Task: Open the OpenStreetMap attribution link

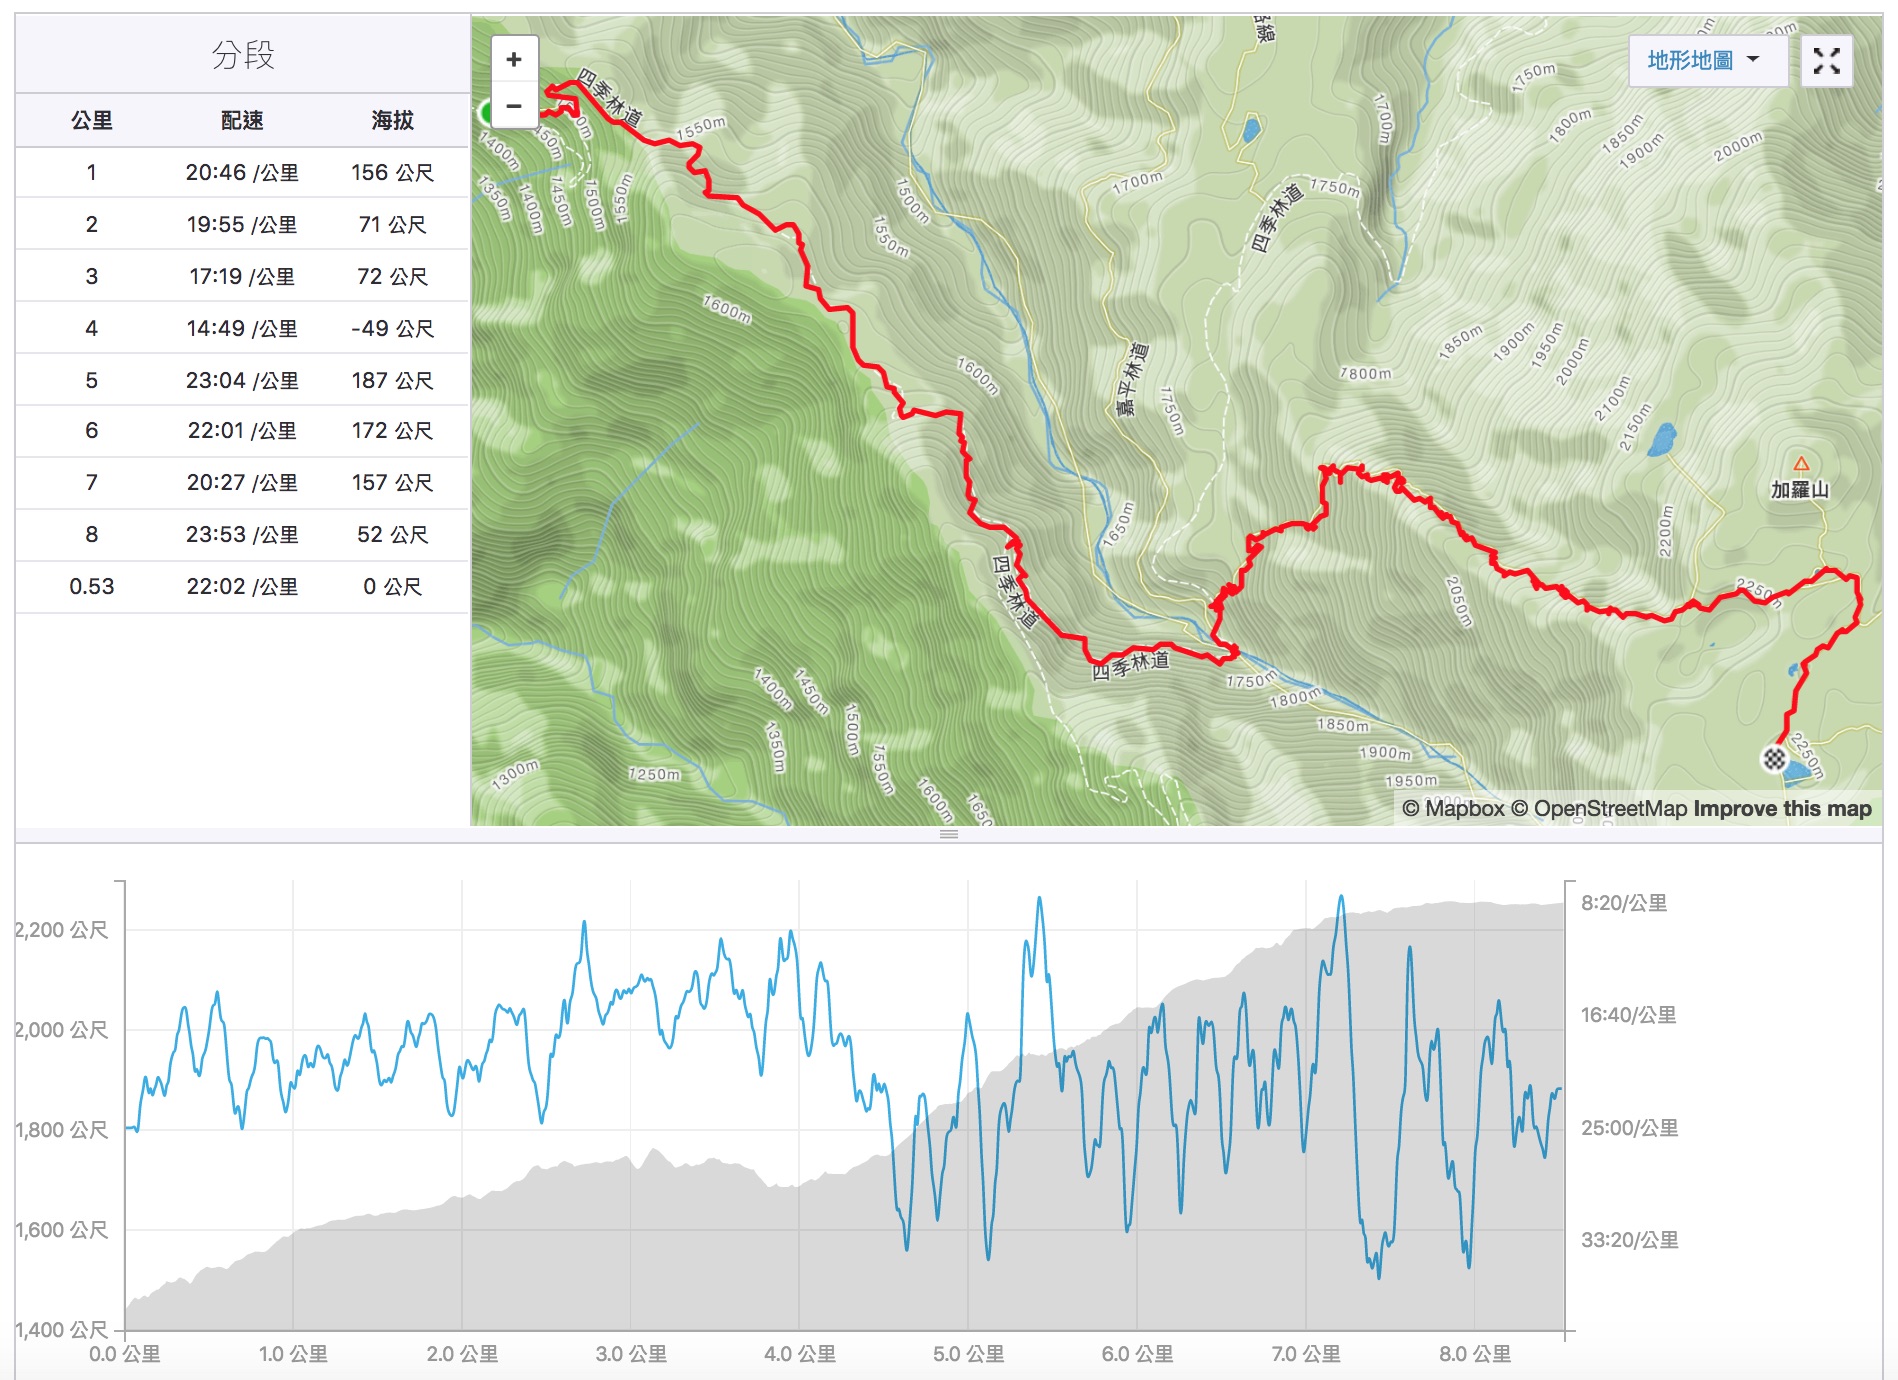Action: pos(1599,809)
